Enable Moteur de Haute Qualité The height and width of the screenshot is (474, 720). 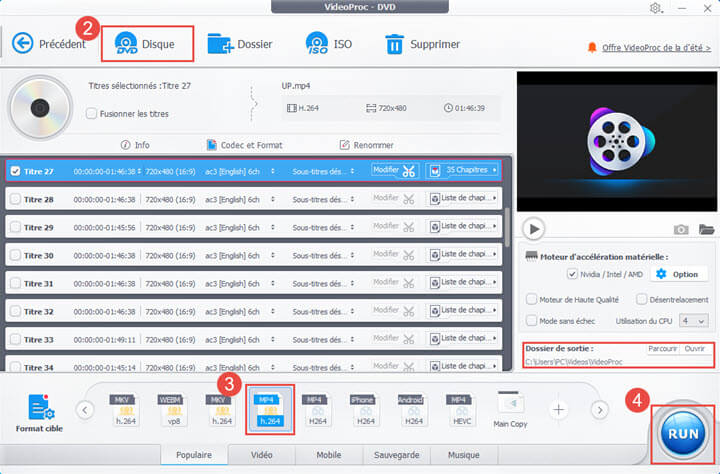[x=531, y=299]
